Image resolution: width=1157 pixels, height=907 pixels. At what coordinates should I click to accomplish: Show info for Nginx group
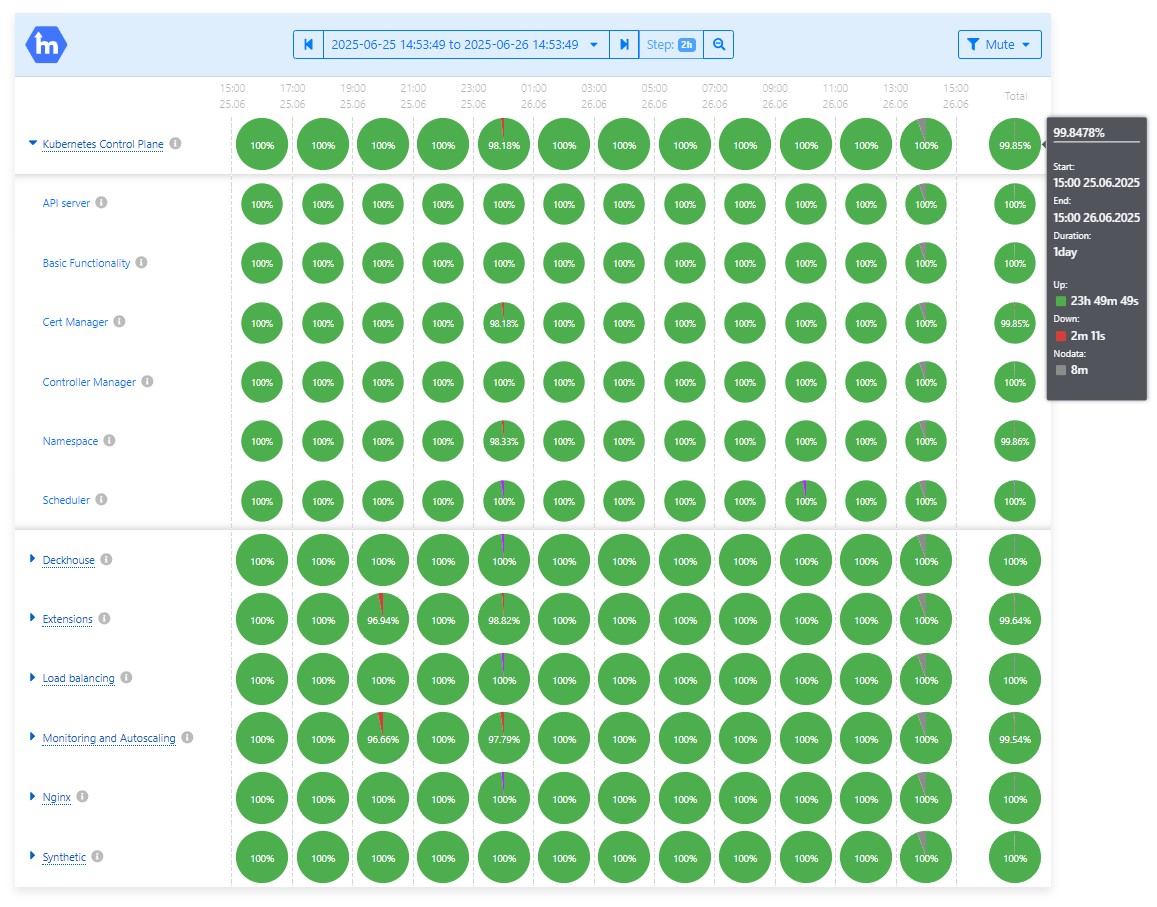(83, 796)
